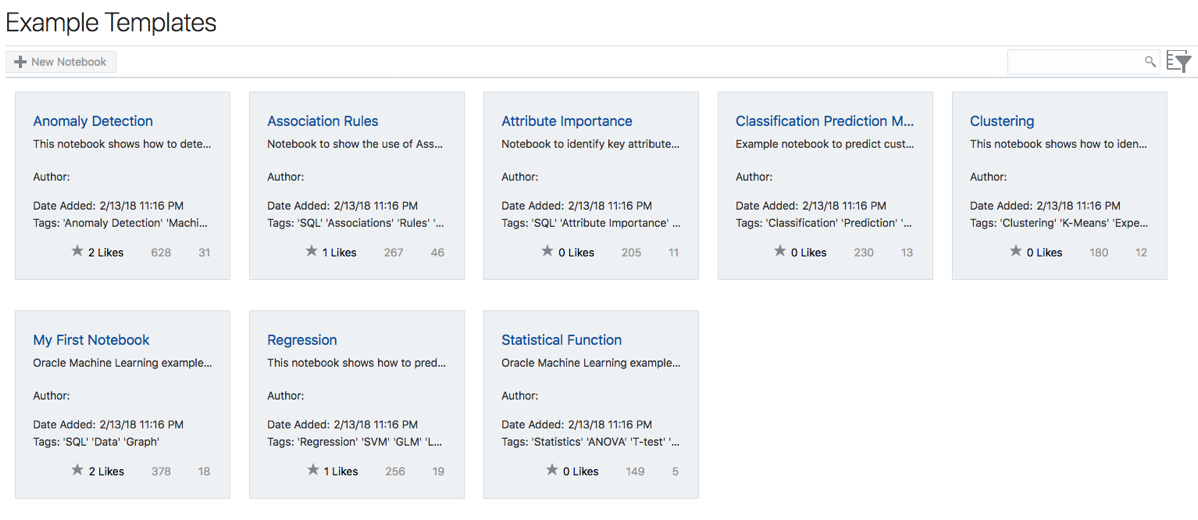
Task: Open the Statistical Function template
Action: pos(561,340)
